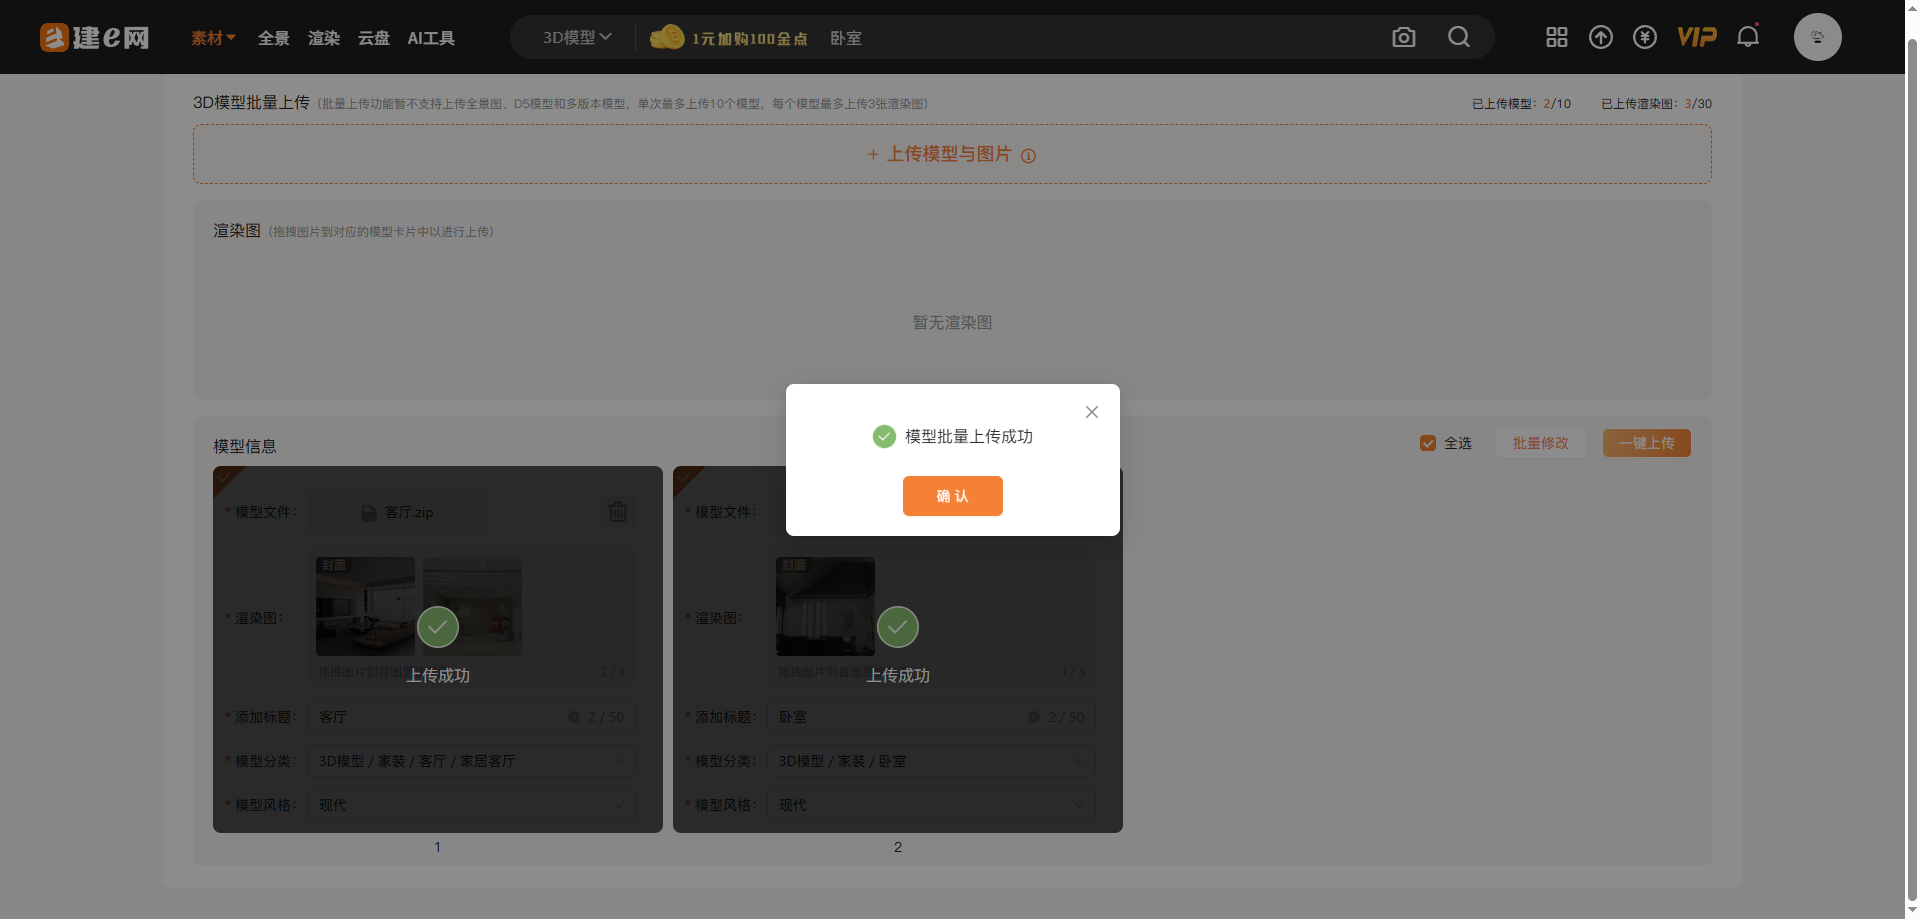The height and width of the screenshot is (919, 1920).
Task: Click the 客厅 cover render thumbnail
Action: (x=365, y=606)
